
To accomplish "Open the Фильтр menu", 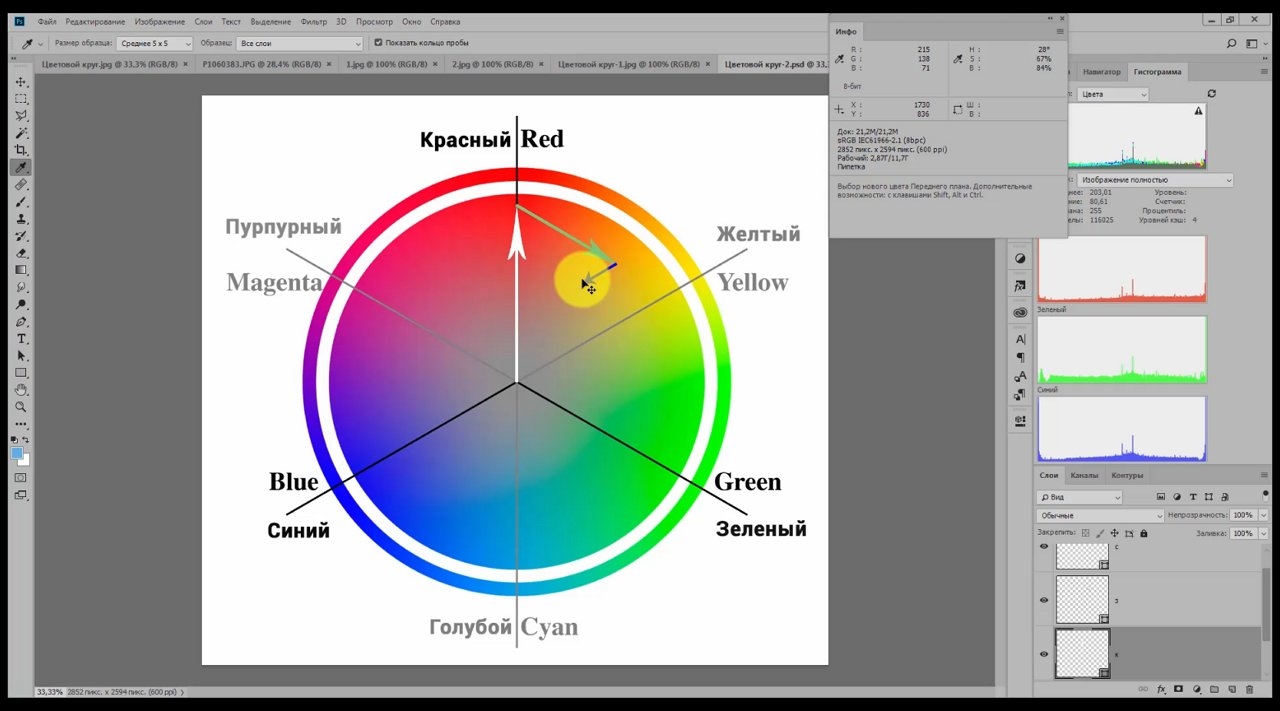I will (x=314, y=21).
